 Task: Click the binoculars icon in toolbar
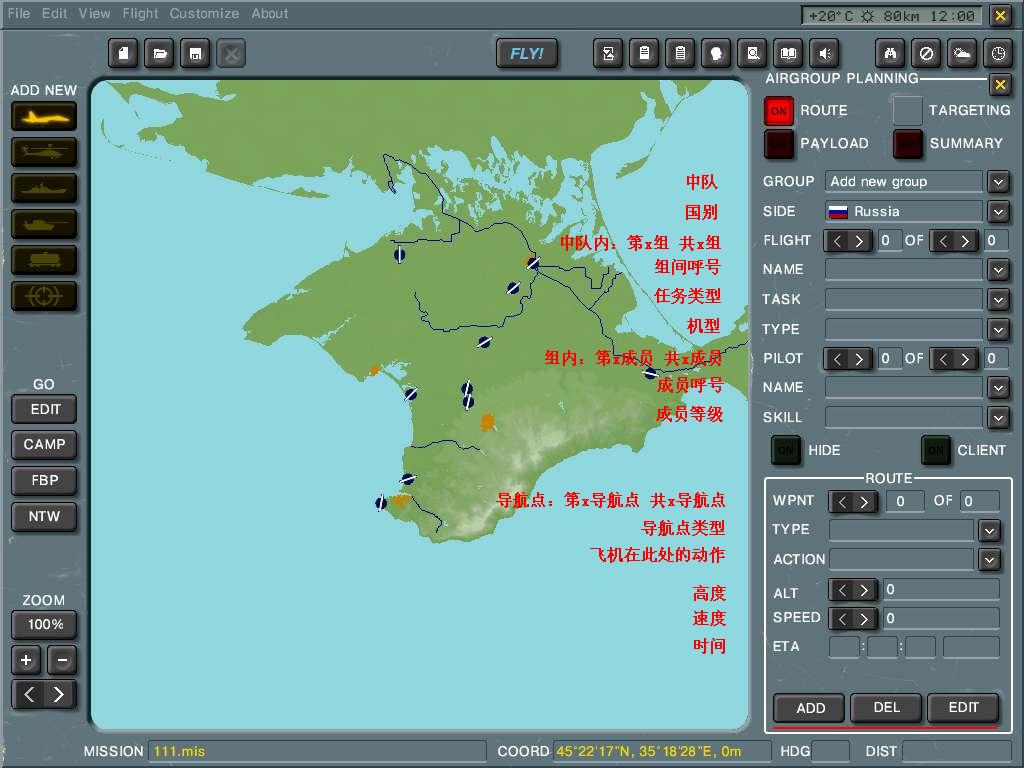[x=890, y=54]
